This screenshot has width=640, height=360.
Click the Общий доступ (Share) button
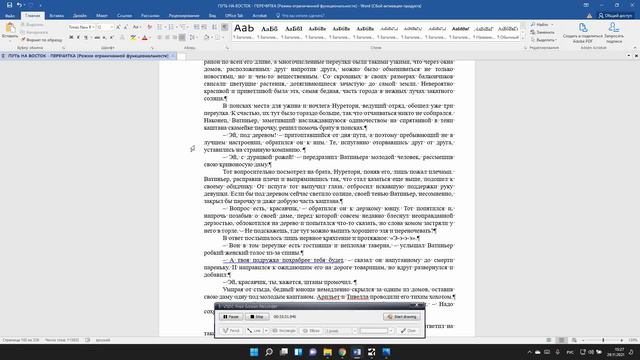615,16
